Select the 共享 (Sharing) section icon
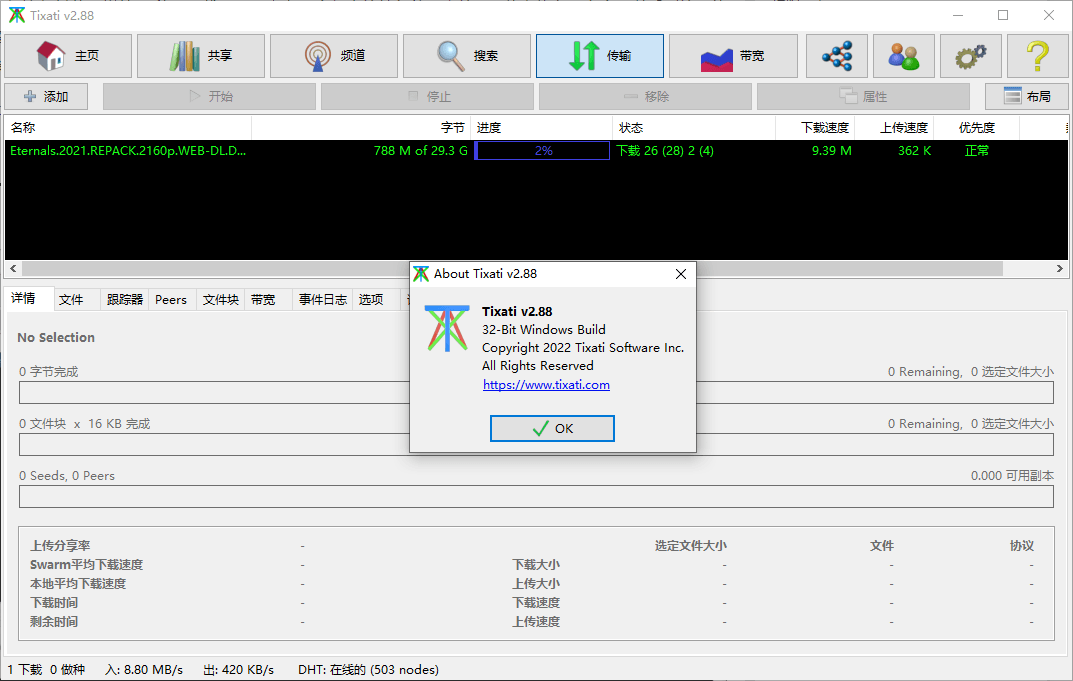 [200, 56]
